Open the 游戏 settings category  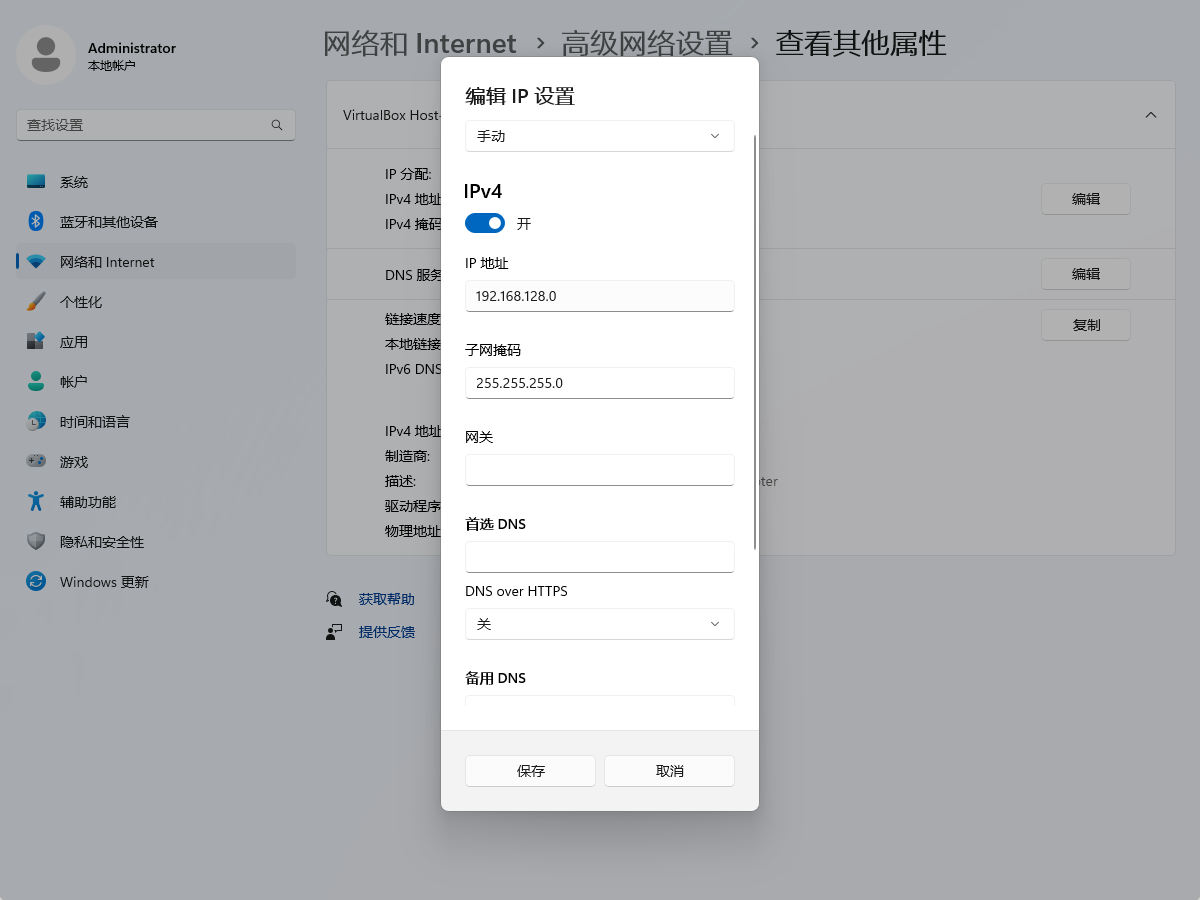pos(156,462)
